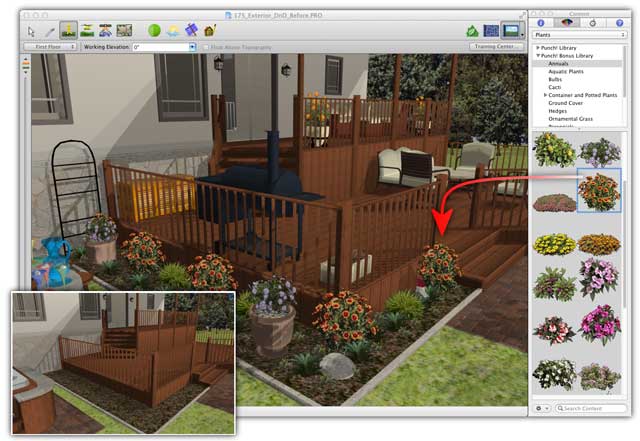Select the highlighted orange flower plant thumbnail

click(x=599, y=190)
